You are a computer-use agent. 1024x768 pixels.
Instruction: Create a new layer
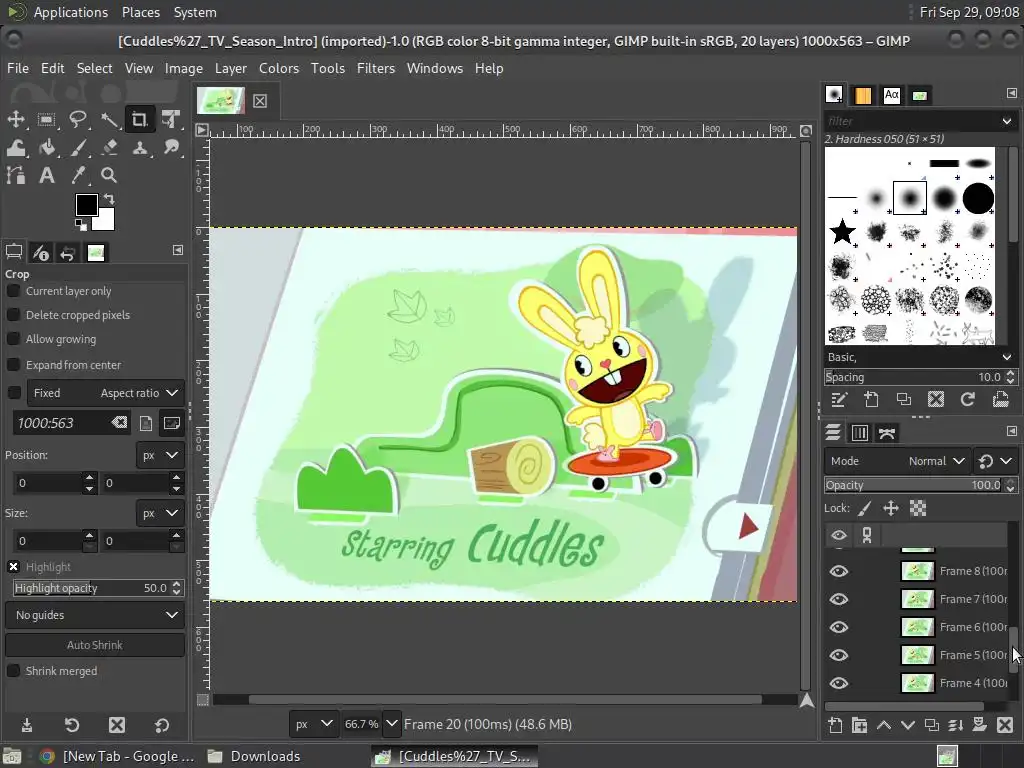point(835,725)
